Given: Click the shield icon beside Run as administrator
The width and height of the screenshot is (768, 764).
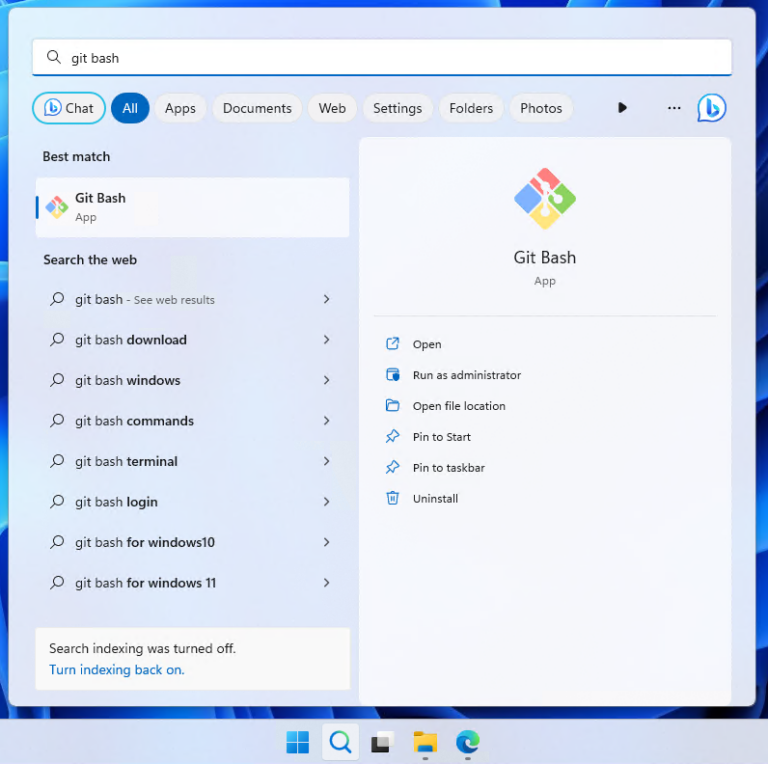Looking at the screenshot, I should click(393, 375).
